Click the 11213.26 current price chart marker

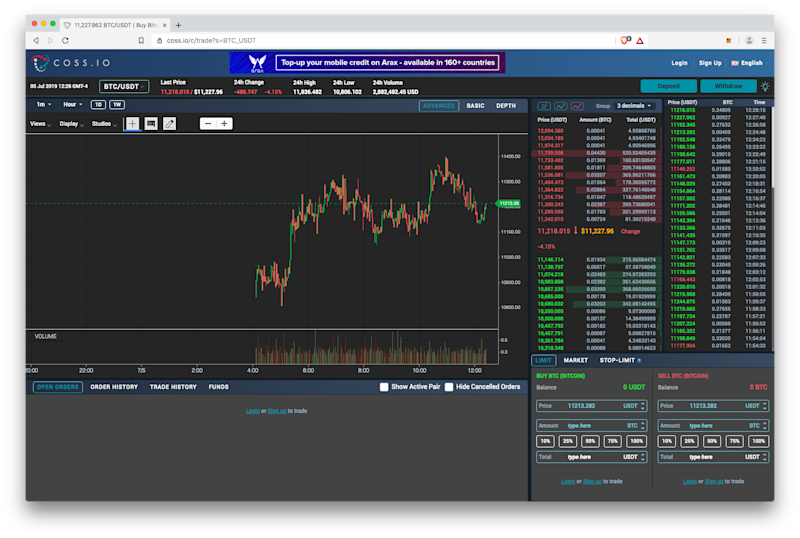[509, 203]
